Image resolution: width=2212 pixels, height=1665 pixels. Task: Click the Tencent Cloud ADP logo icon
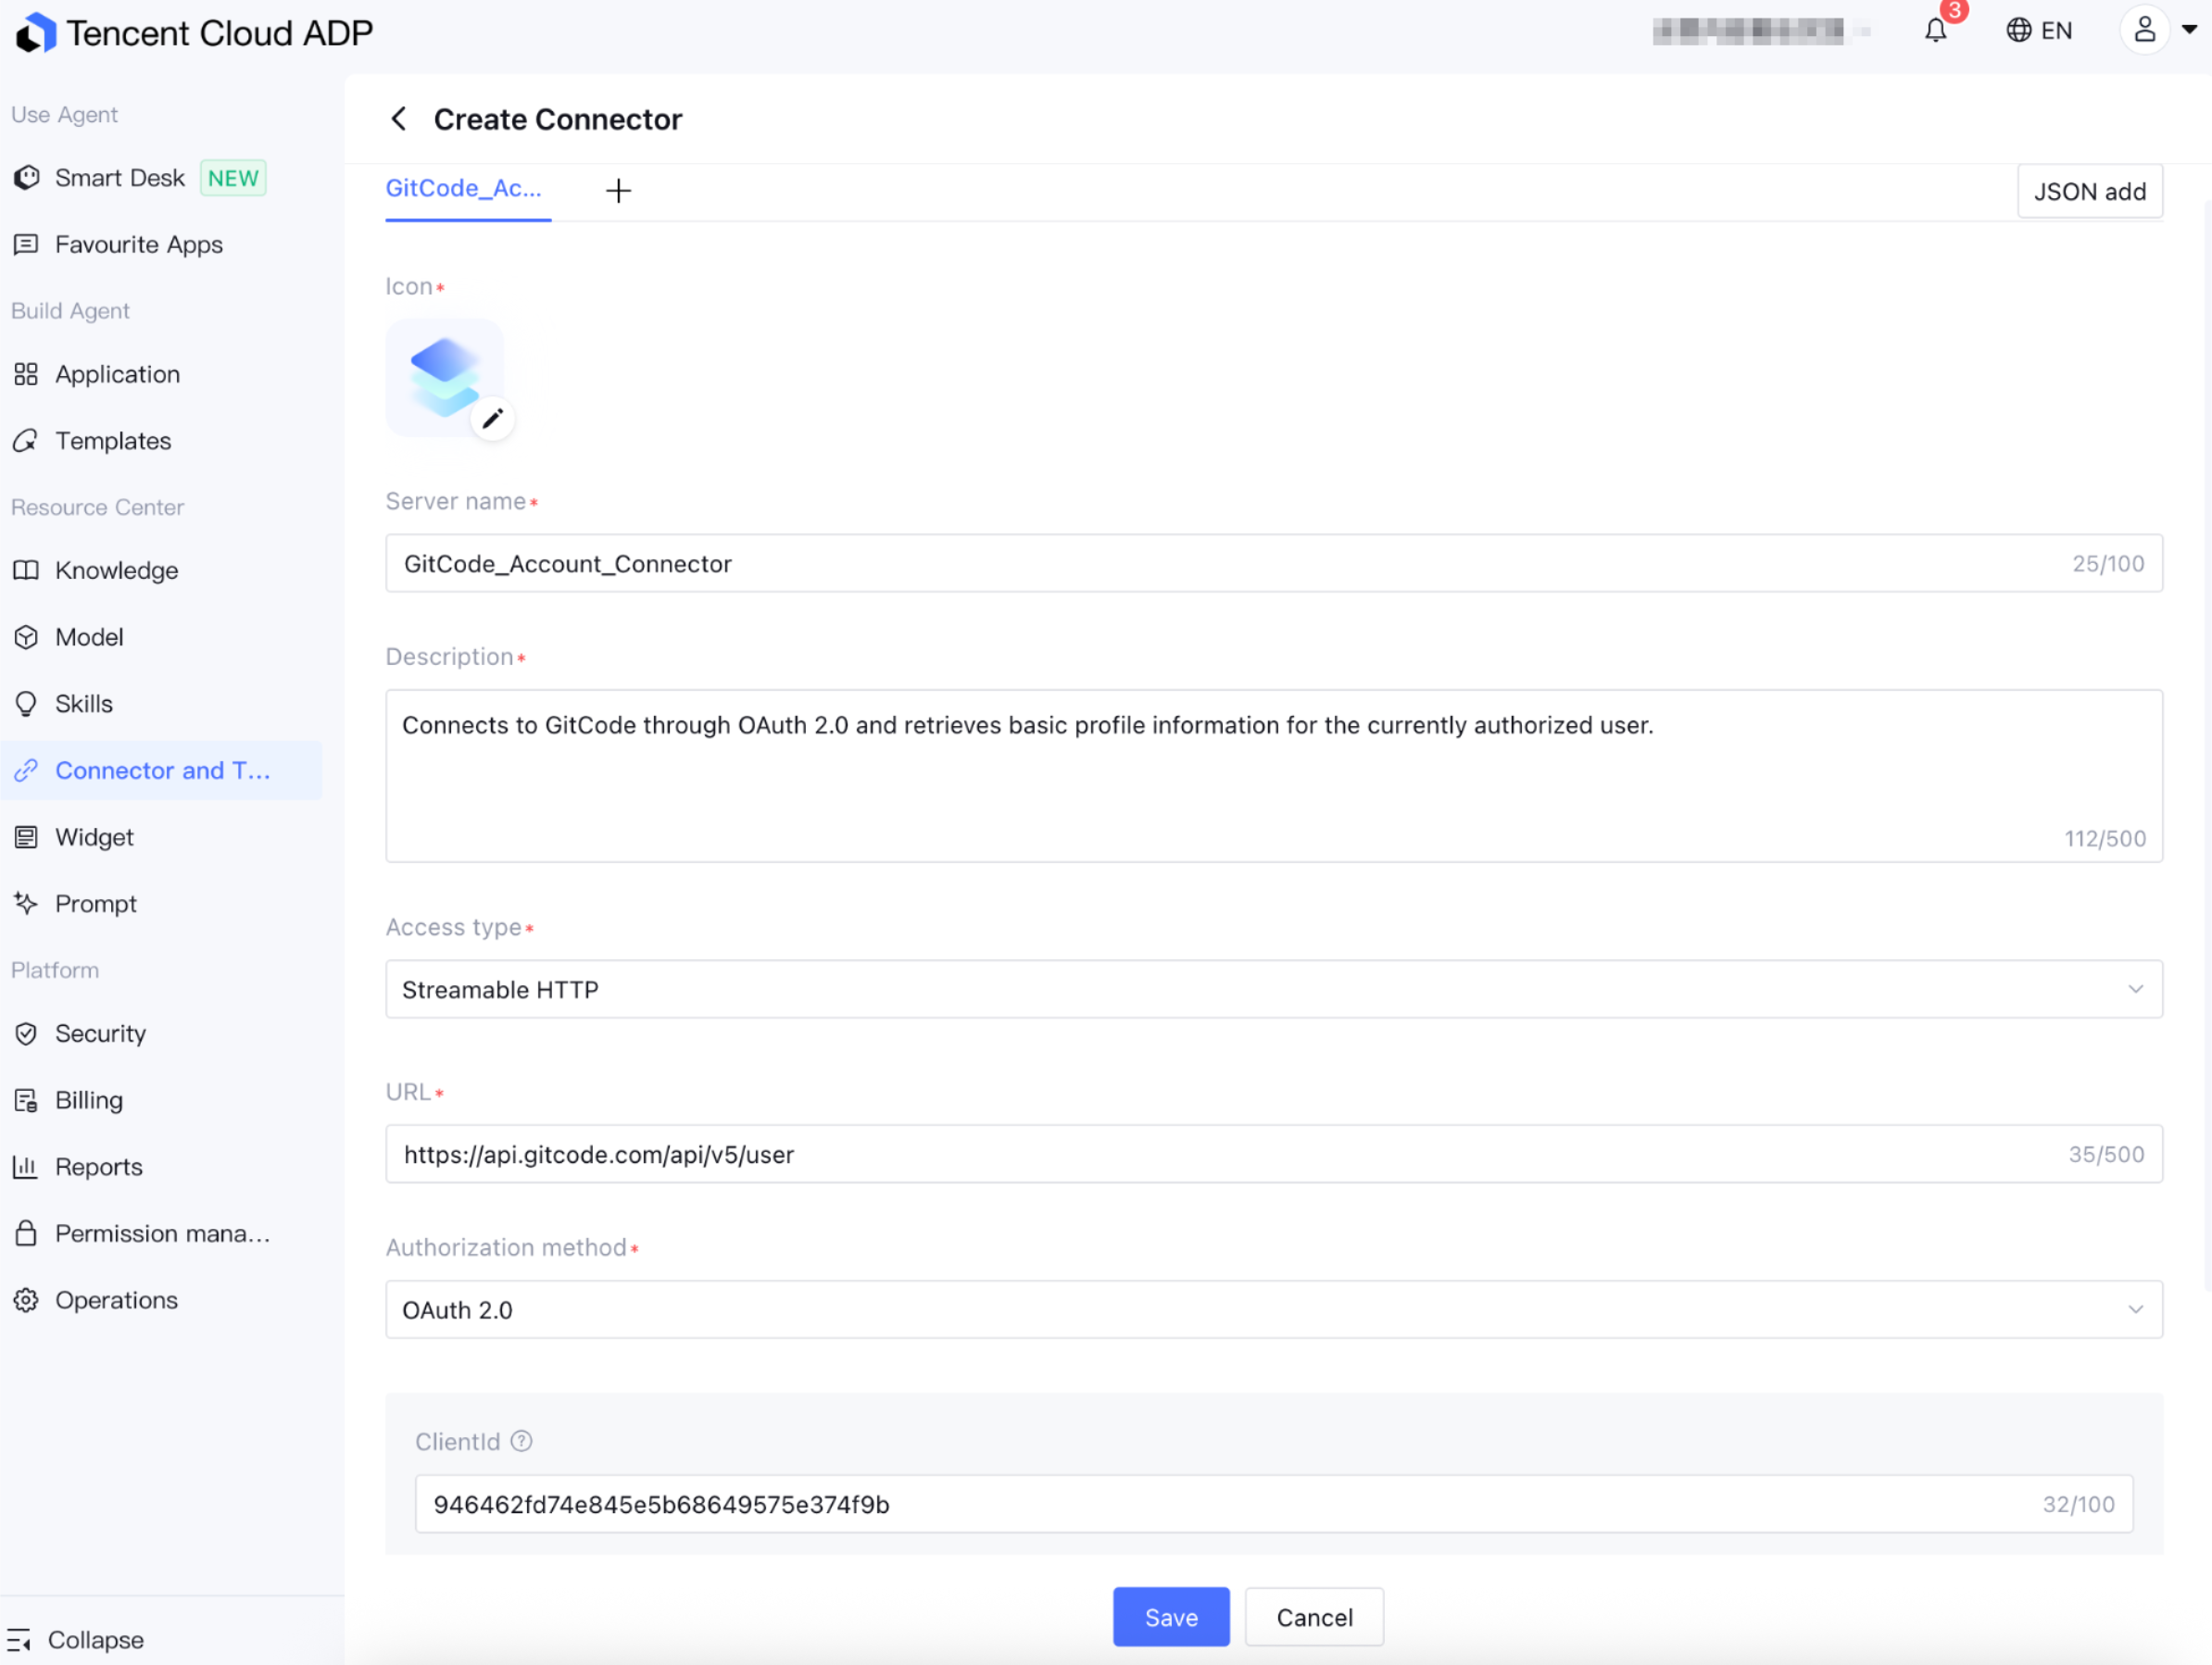click(x=36, y=33)
